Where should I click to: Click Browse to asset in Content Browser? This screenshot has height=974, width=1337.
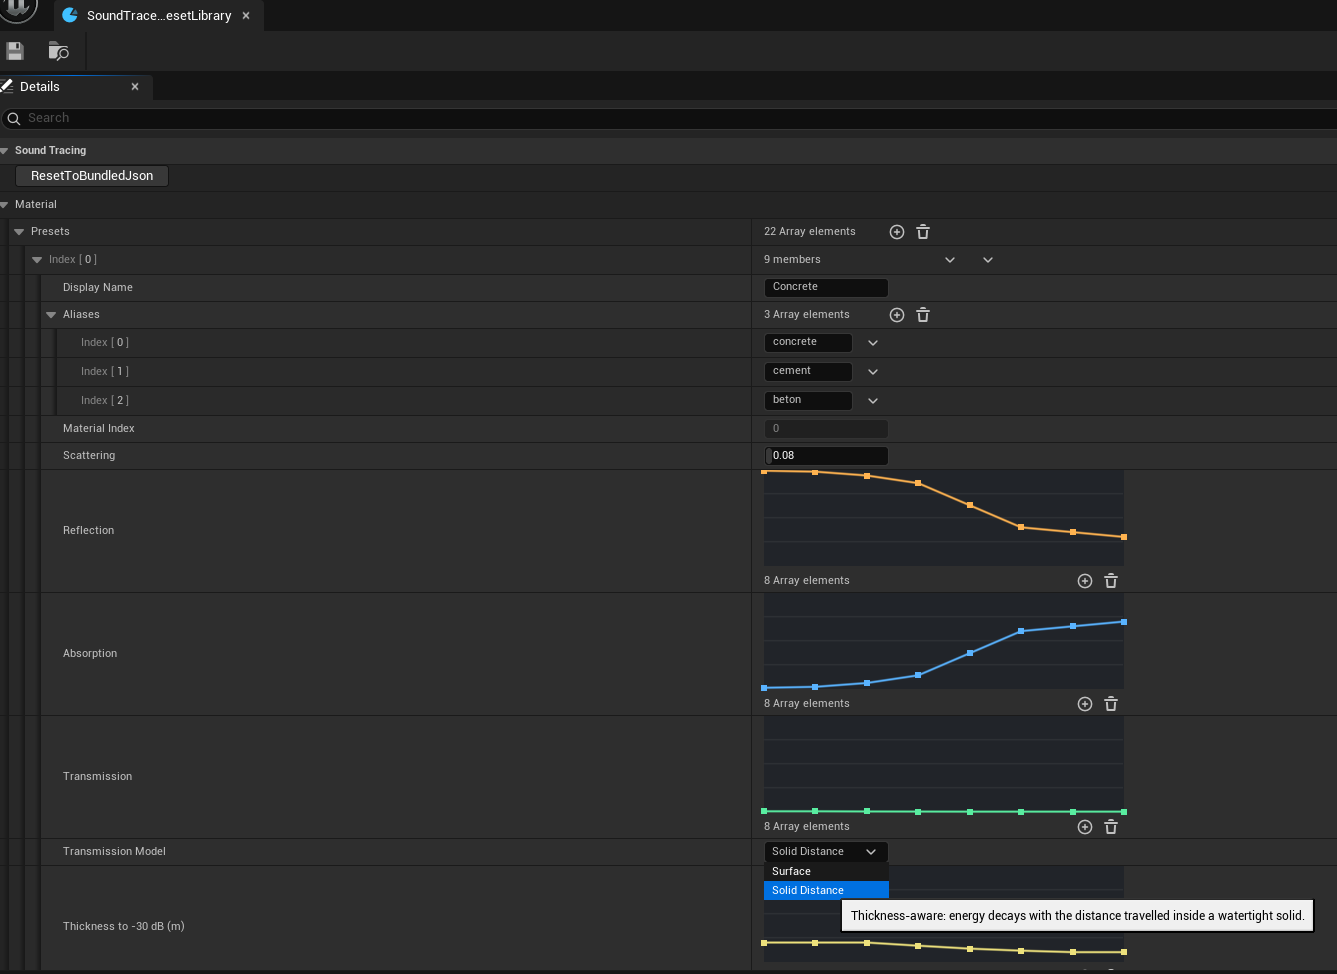(x=59, y=51)
